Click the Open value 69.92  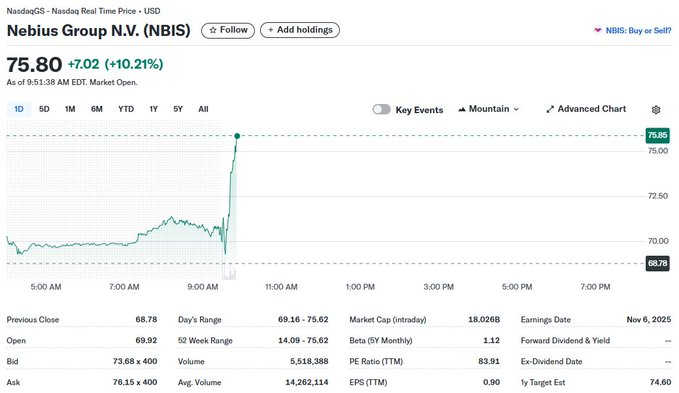(x=146, y=340)
